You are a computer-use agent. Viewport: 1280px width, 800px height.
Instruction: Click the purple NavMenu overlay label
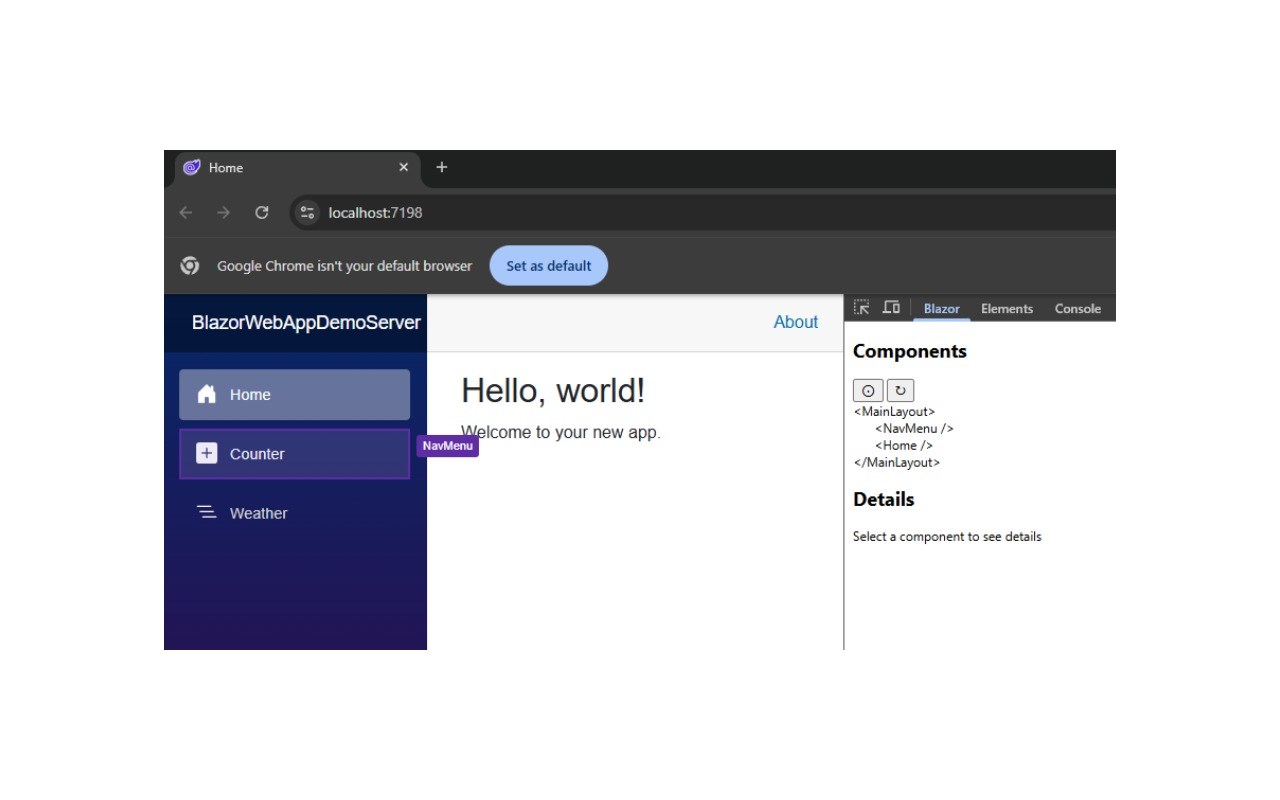coord(448,446)
